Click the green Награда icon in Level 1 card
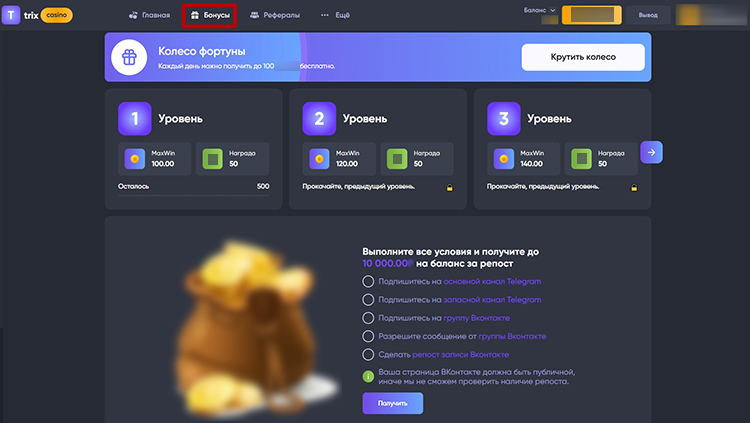 [x=212, y=159]
